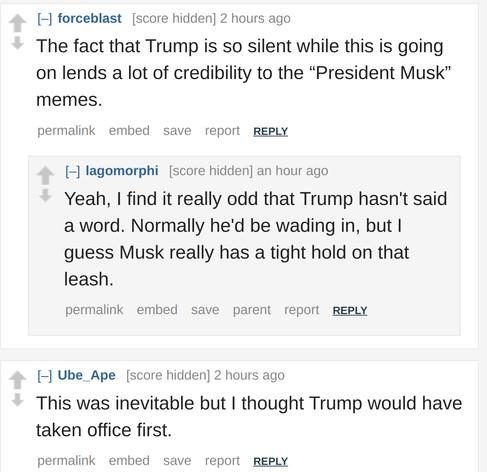Collapse lagomorphi's reply
This screenshot has width=487, height=472.
click(x=73, y=171)
